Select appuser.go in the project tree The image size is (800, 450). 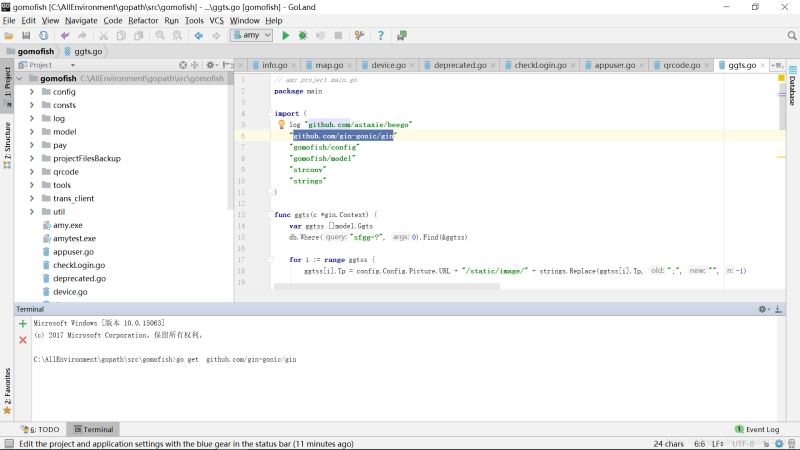pyautogui.click(x=73, y=252)
